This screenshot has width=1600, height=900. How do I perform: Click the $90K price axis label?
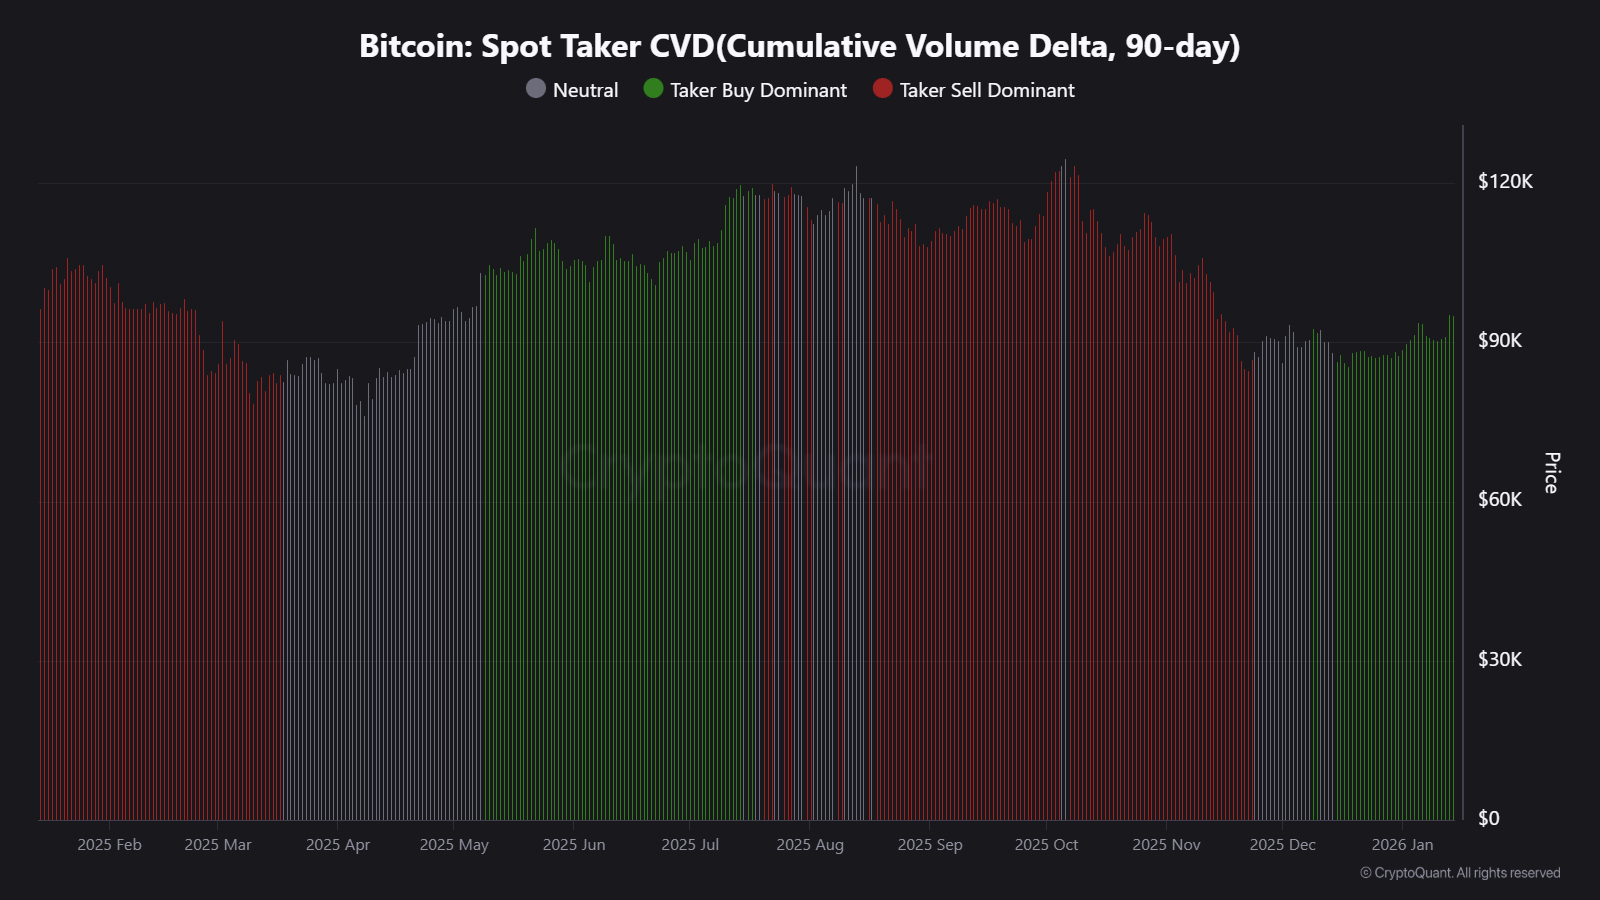pyautogui.click(x=1500, y=340)
